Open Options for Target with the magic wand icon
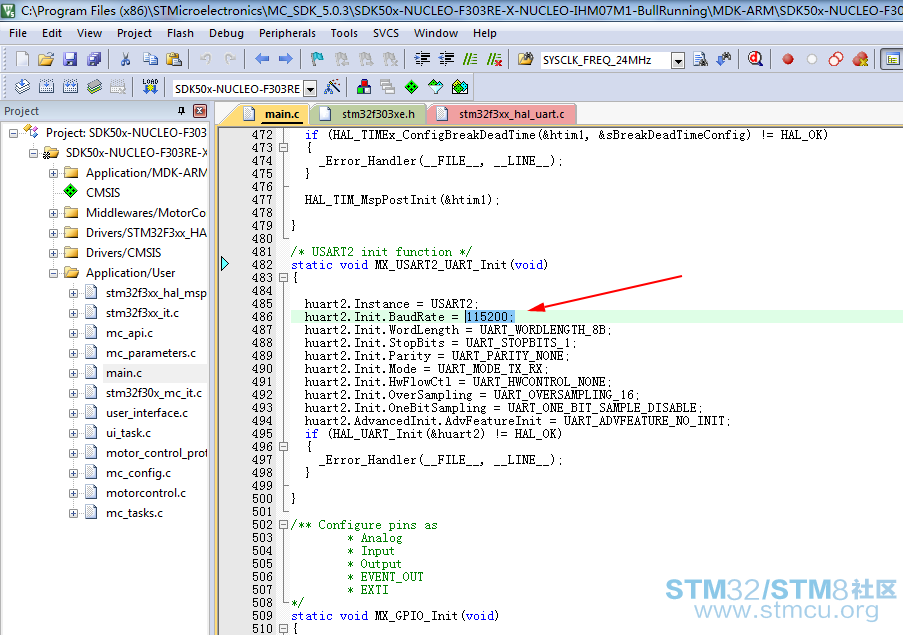 click(332, 87)
